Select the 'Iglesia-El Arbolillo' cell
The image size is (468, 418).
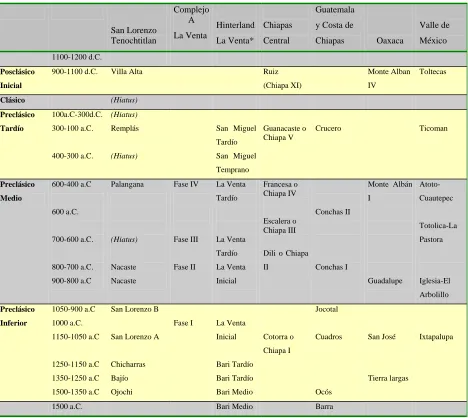click(x=435, y=288)
